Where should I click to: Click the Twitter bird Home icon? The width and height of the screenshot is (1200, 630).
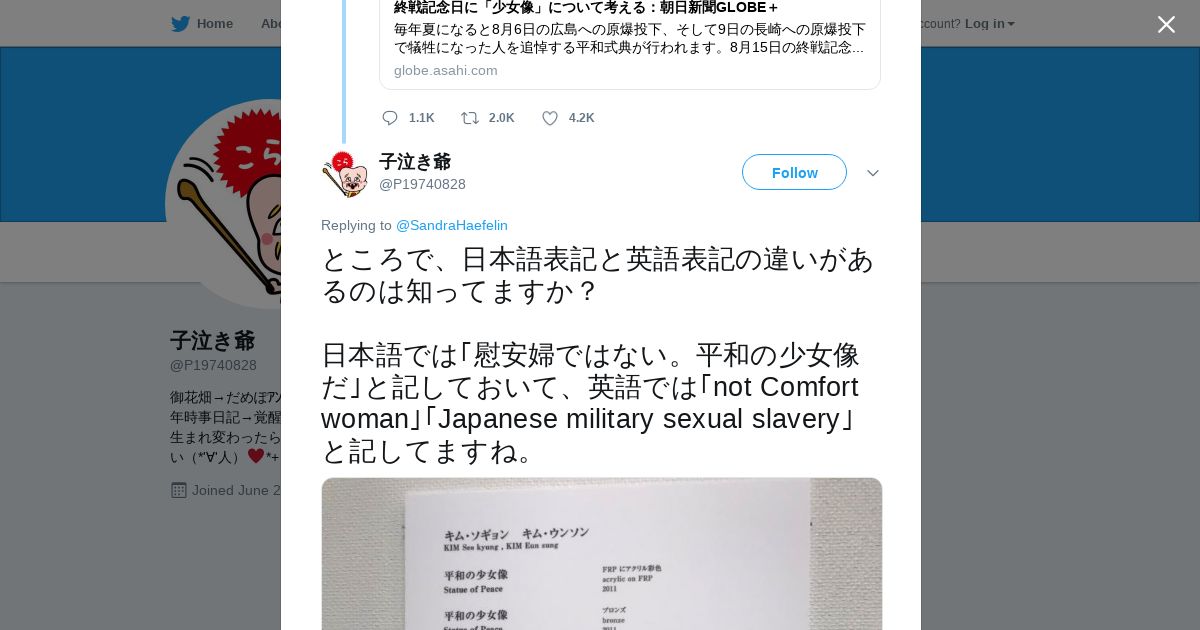tap(180, 23)
